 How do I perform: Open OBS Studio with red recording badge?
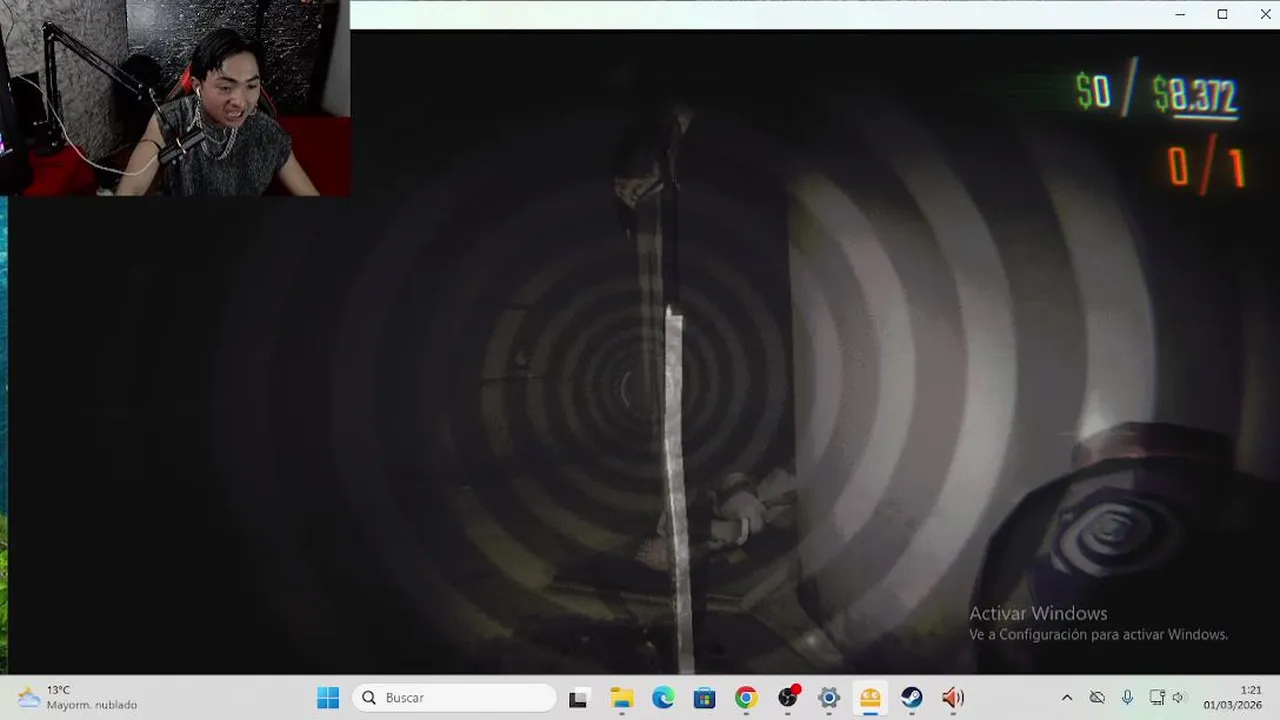[788, 698]
